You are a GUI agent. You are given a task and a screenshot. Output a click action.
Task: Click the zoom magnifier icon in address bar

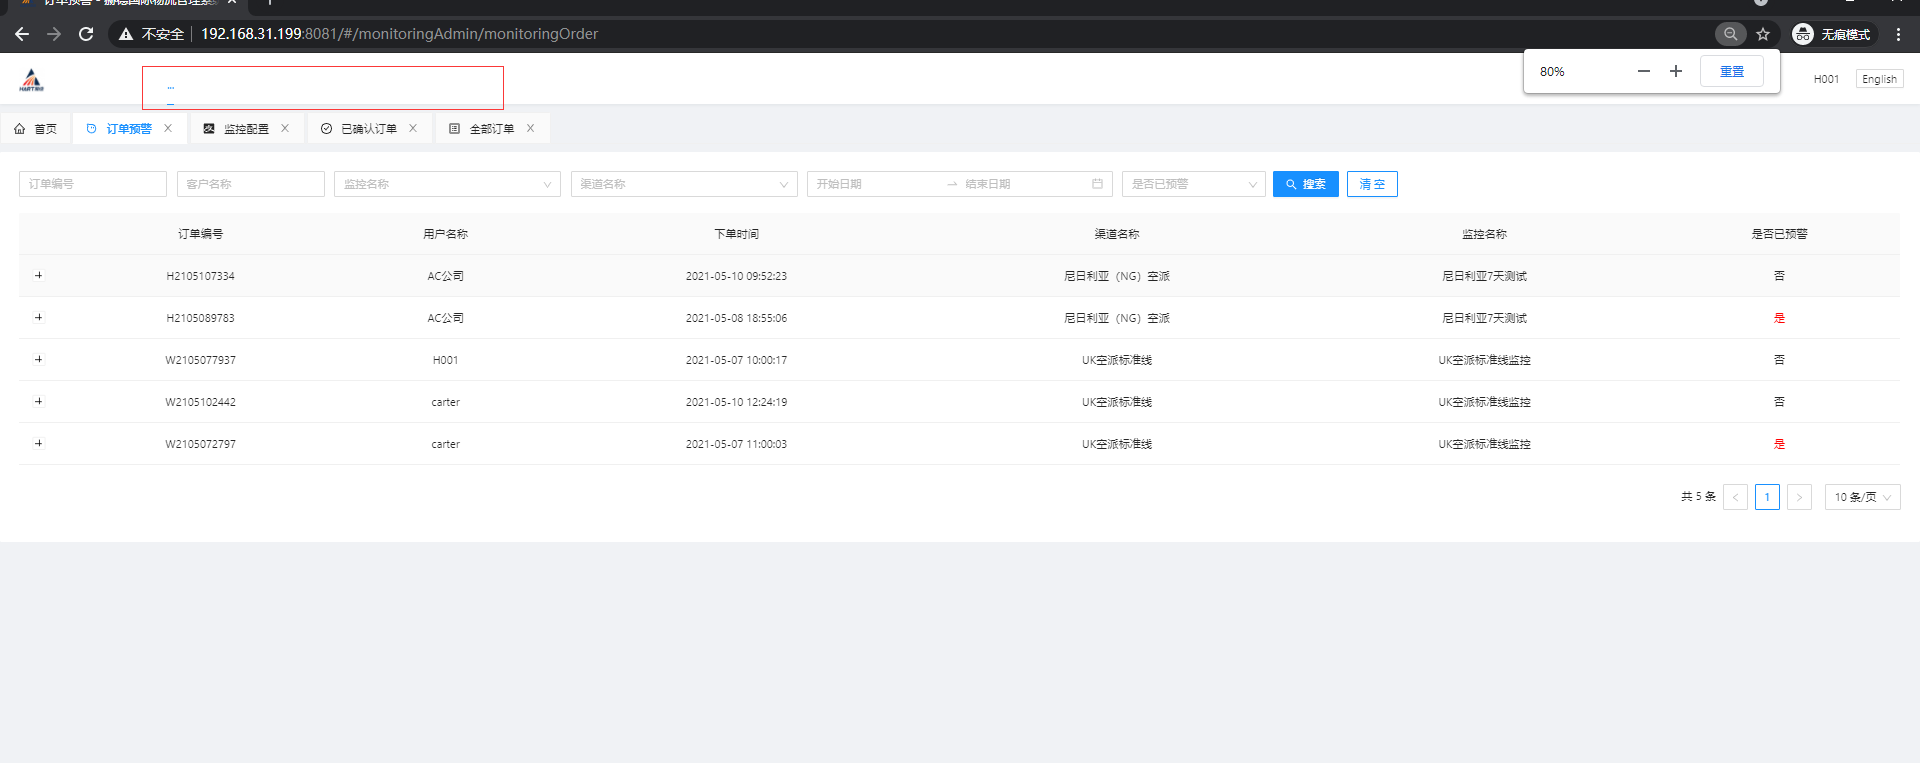coord(1730,34)
